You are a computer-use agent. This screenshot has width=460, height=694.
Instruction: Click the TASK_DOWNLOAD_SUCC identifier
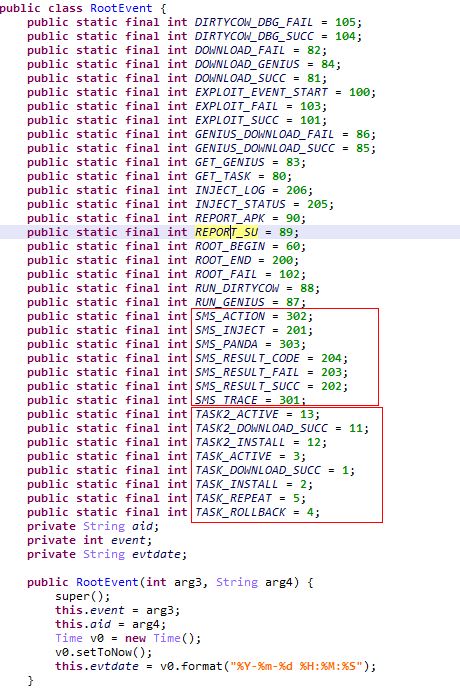[258, 471]
